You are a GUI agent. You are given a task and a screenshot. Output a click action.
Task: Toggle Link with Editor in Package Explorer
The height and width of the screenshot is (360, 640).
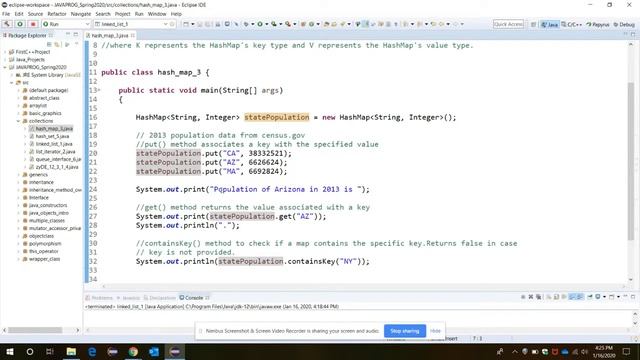tap(57, 44)
